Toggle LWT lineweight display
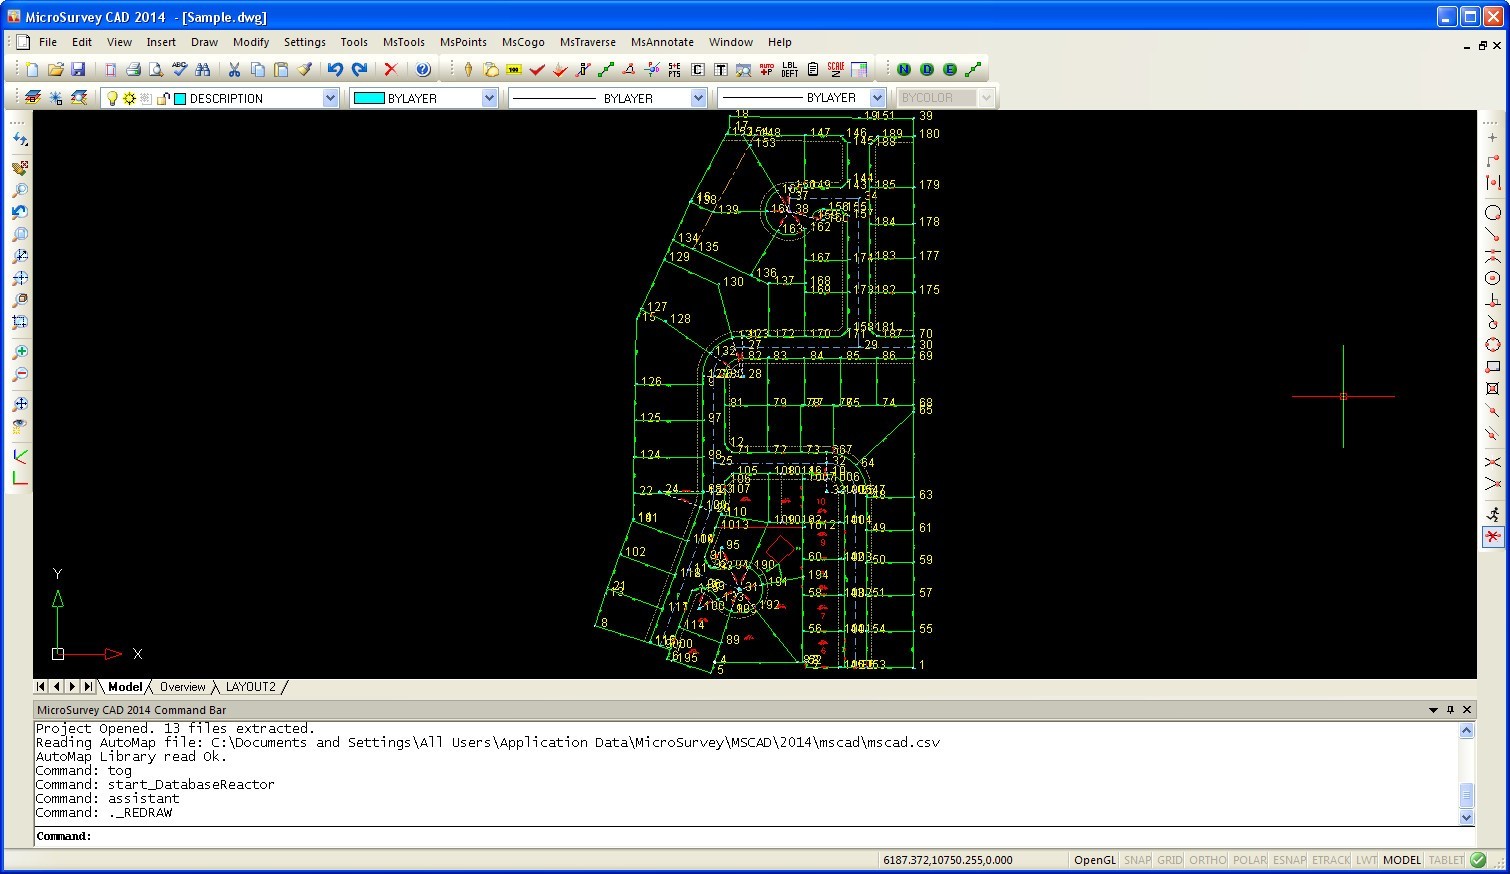The width and height of the screenshot is (1510, 874). [x=1367, y=860]
